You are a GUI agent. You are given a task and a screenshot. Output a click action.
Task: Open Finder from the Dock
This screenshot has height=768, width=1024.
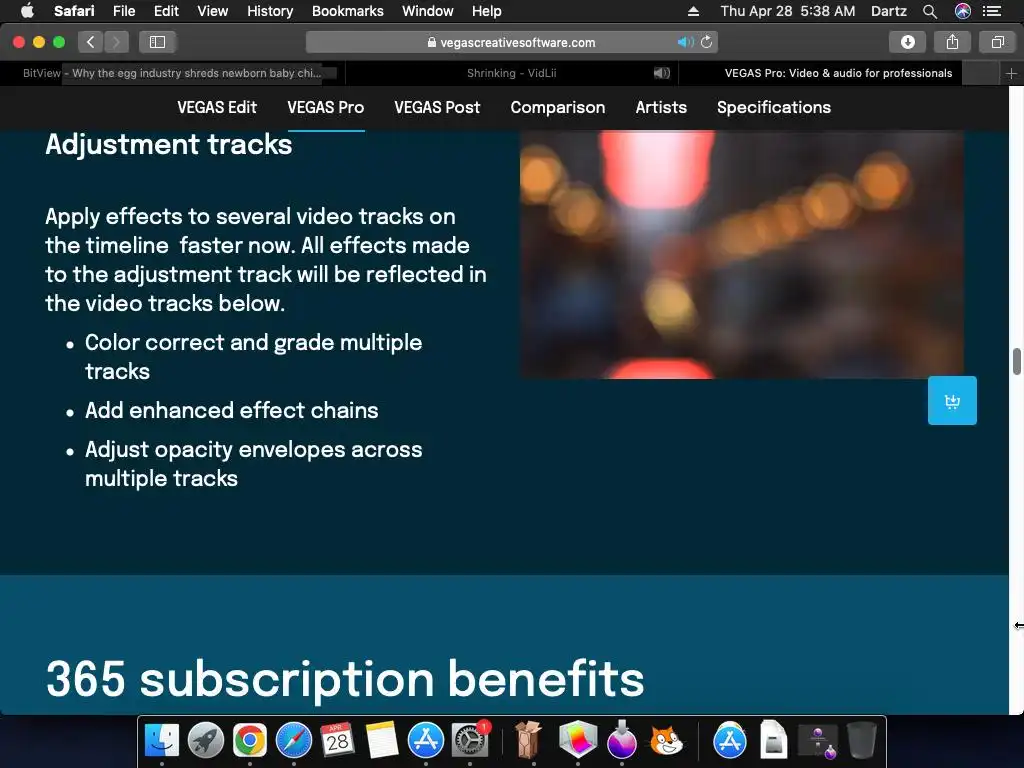[161, 741]
